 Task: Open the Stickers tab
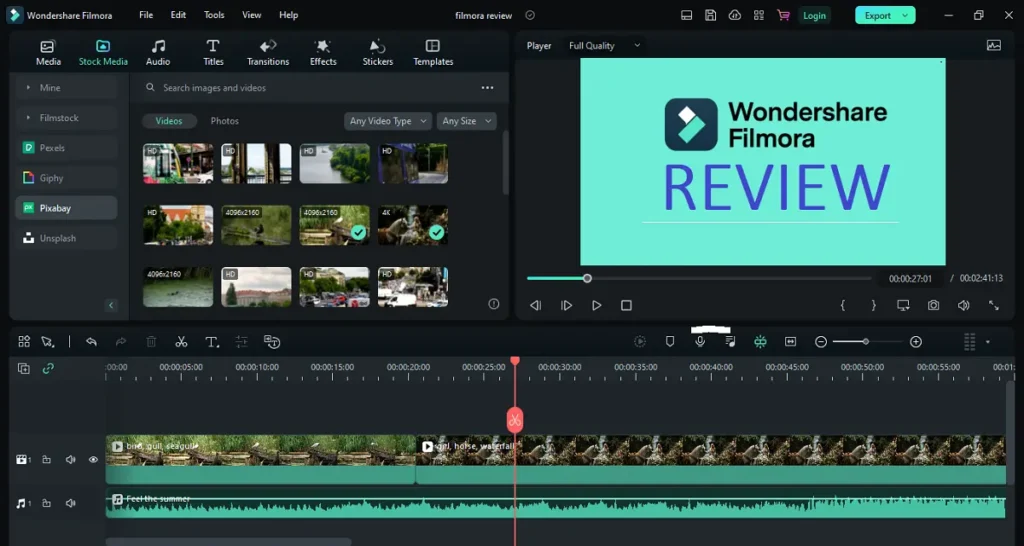point(377,53)
